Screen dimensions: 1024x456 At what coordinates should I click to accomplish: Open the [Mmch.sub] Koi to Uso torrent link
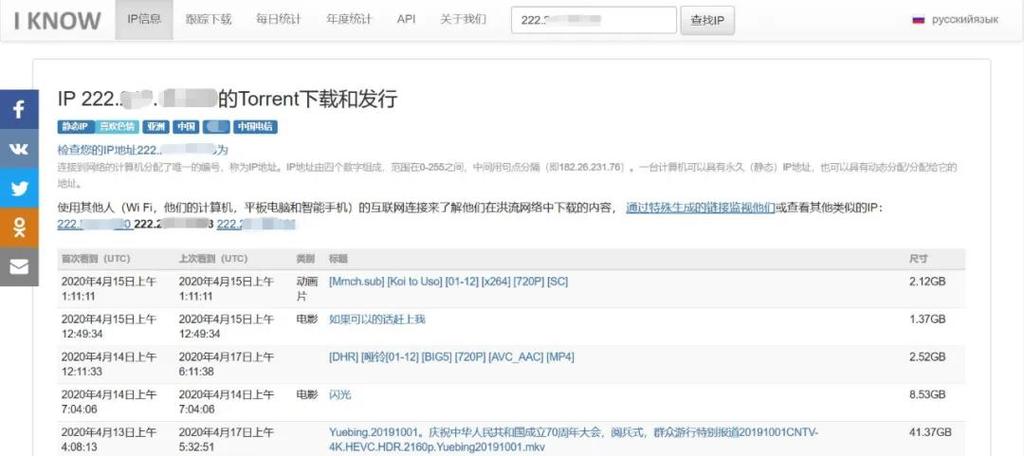point(448,282)
